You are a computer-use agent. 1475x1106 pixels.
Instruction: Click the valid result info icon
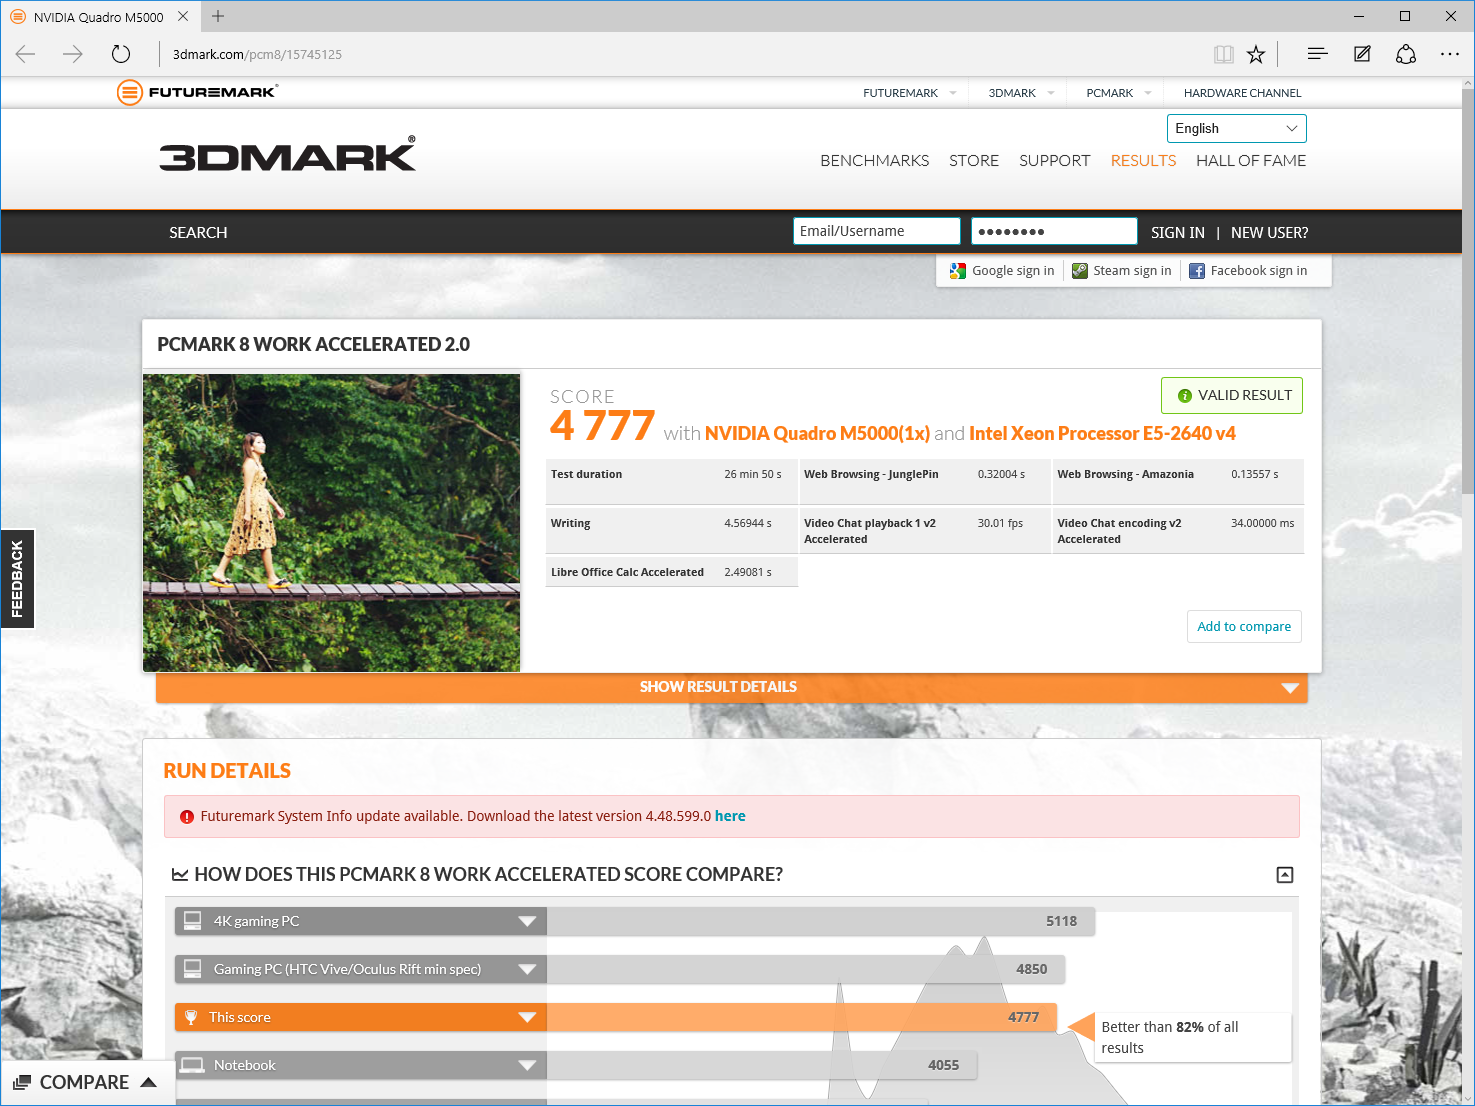[1185, 396]
